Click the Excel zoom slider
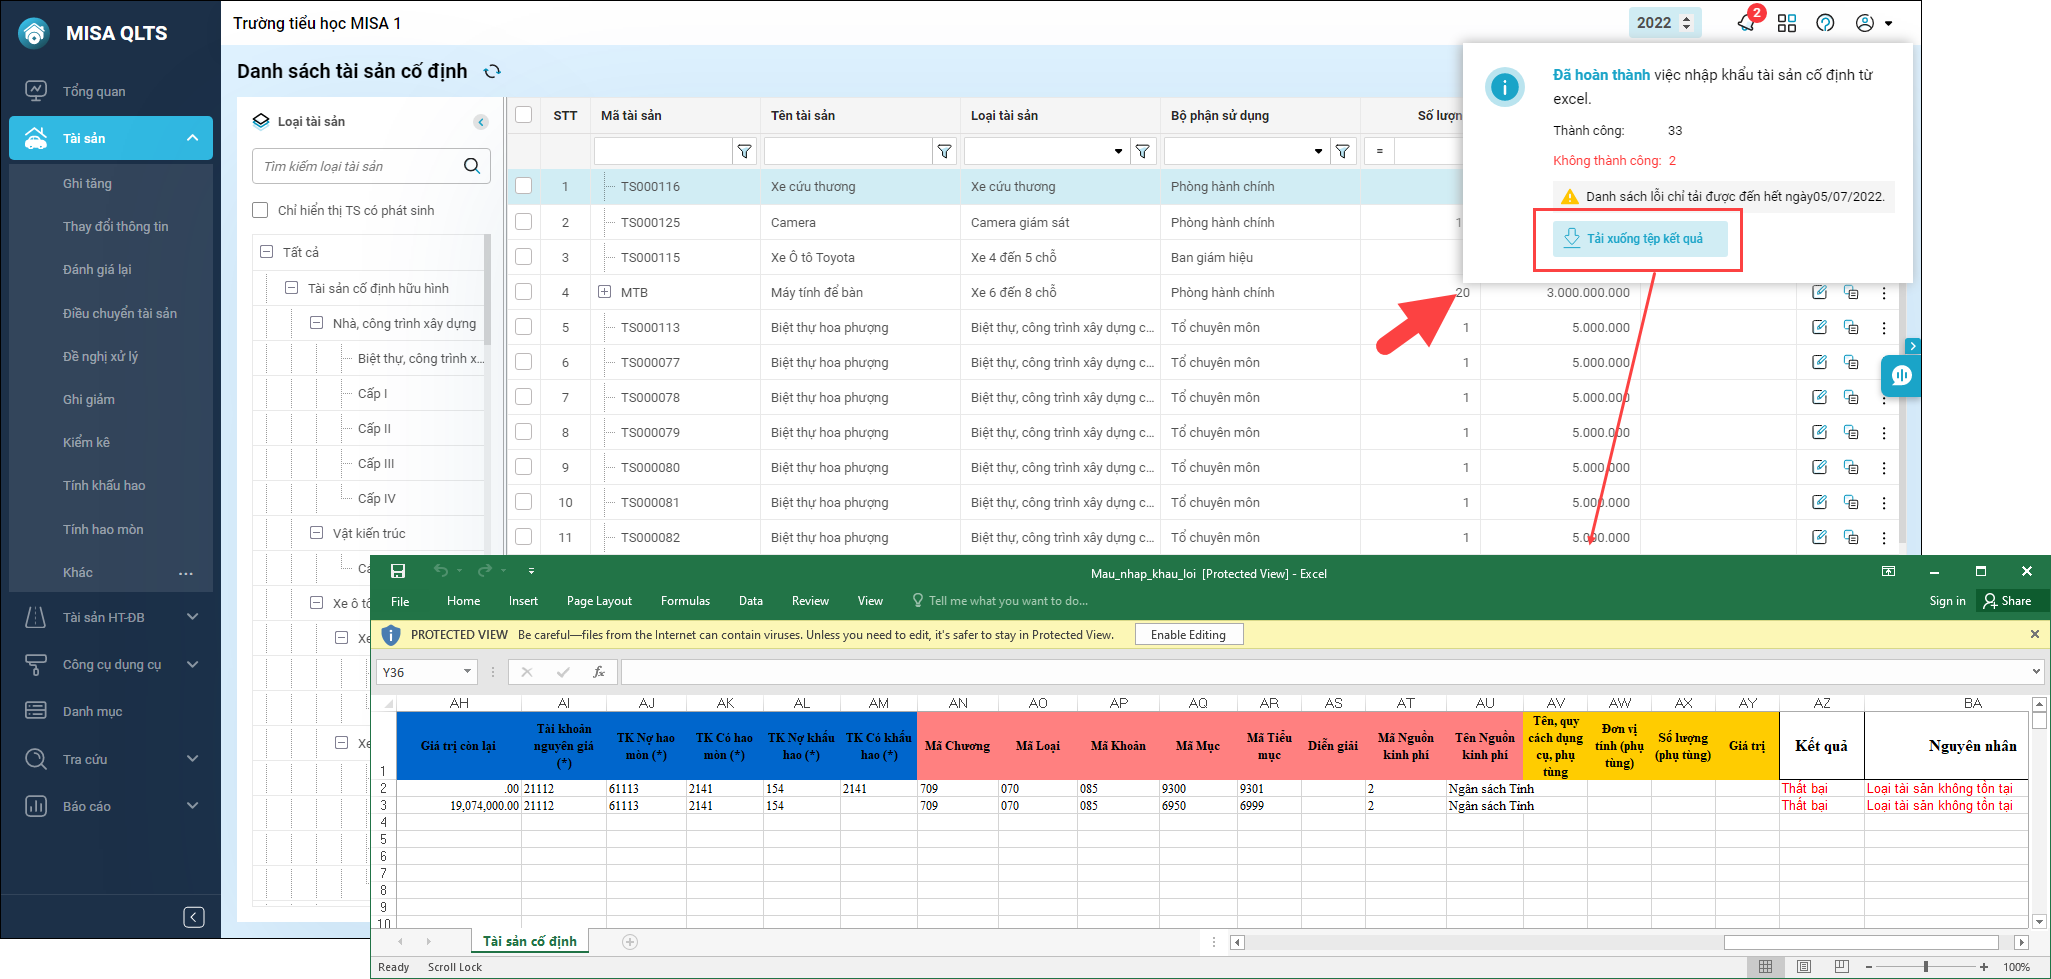Image resolution: width=2051 pixels, height=979 pixels. point(1925,967)
